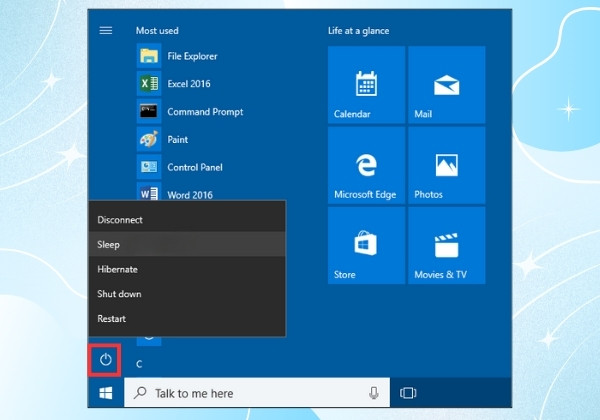Open Command Prompt icon
This screenshot has height=420, width=600.
click(x=149, y=111)
